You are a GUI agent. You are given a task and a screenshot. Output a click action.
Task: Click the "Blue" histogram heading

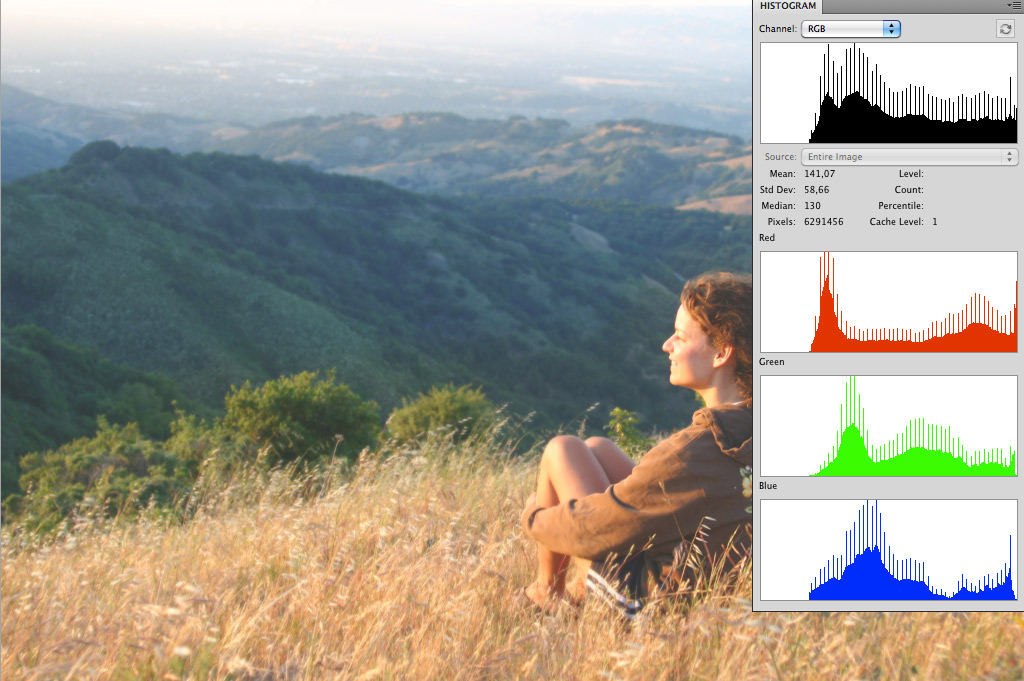tap(768, 486)
